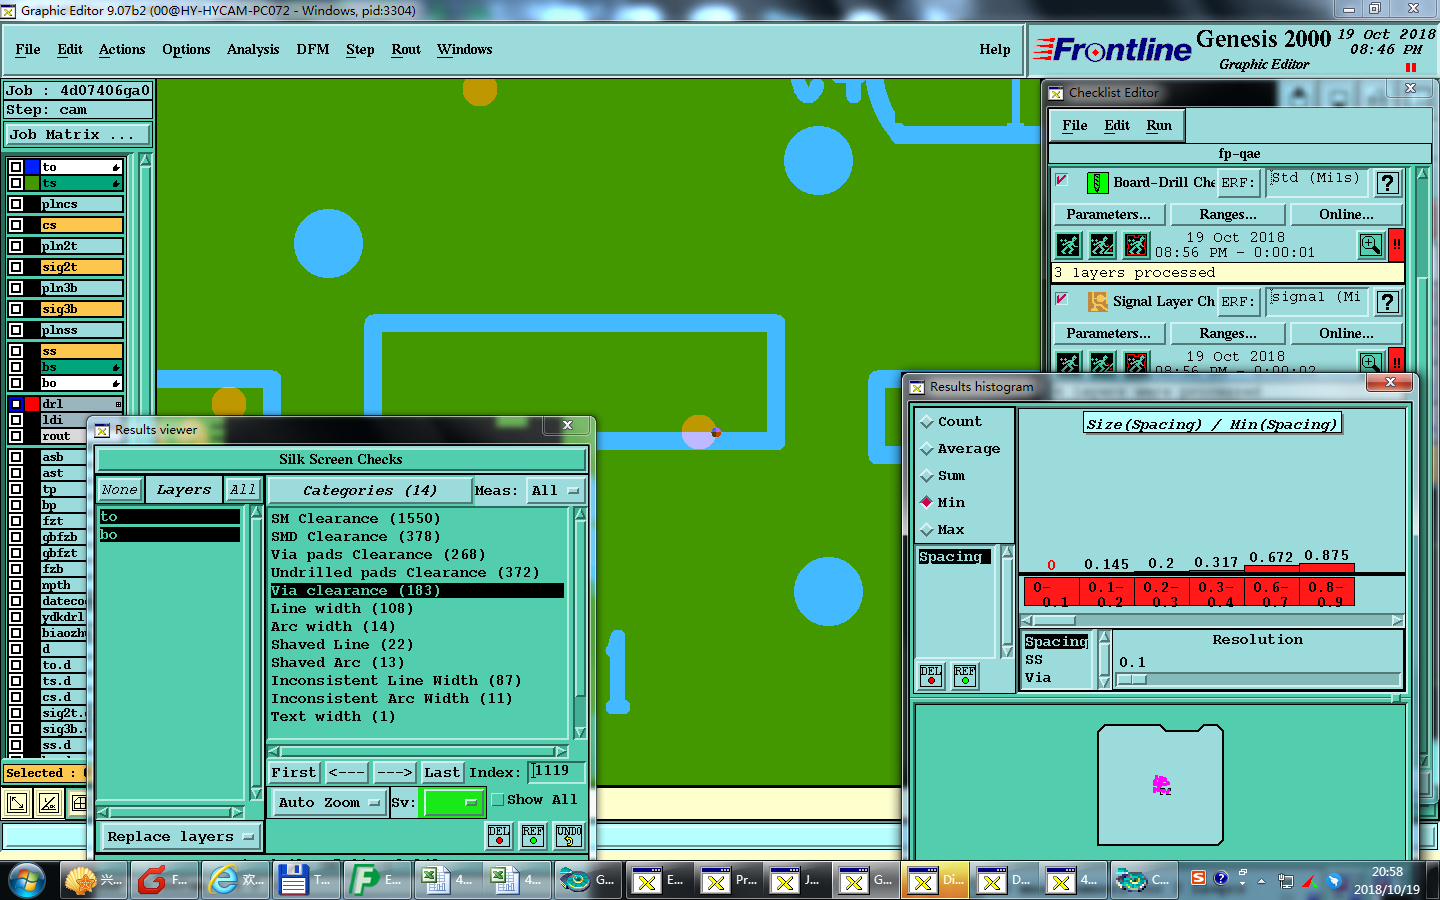Viewport: 1440px width, 900px height.
Task: Click the green drill icon of Board-Drill Checks
Action: pyautogui.click(x=1097, y=183)
